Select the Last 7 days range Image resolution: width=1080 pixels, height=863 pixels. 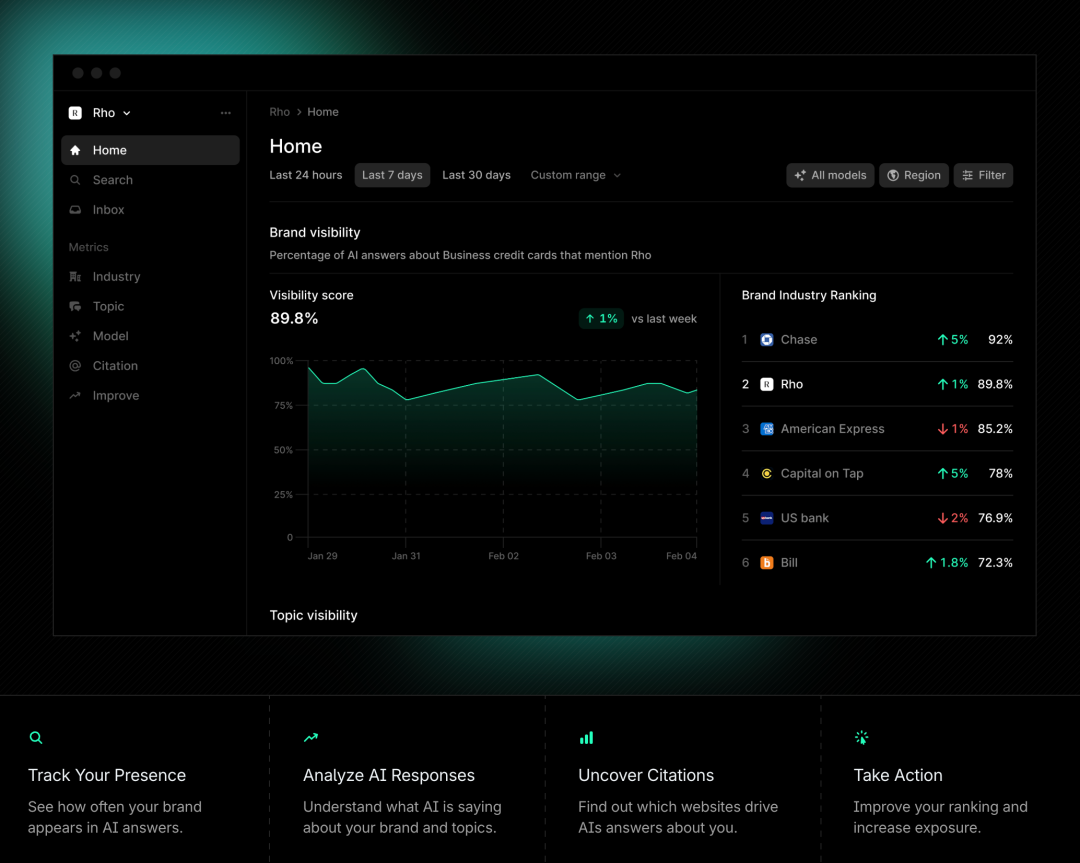click(392, 175)
